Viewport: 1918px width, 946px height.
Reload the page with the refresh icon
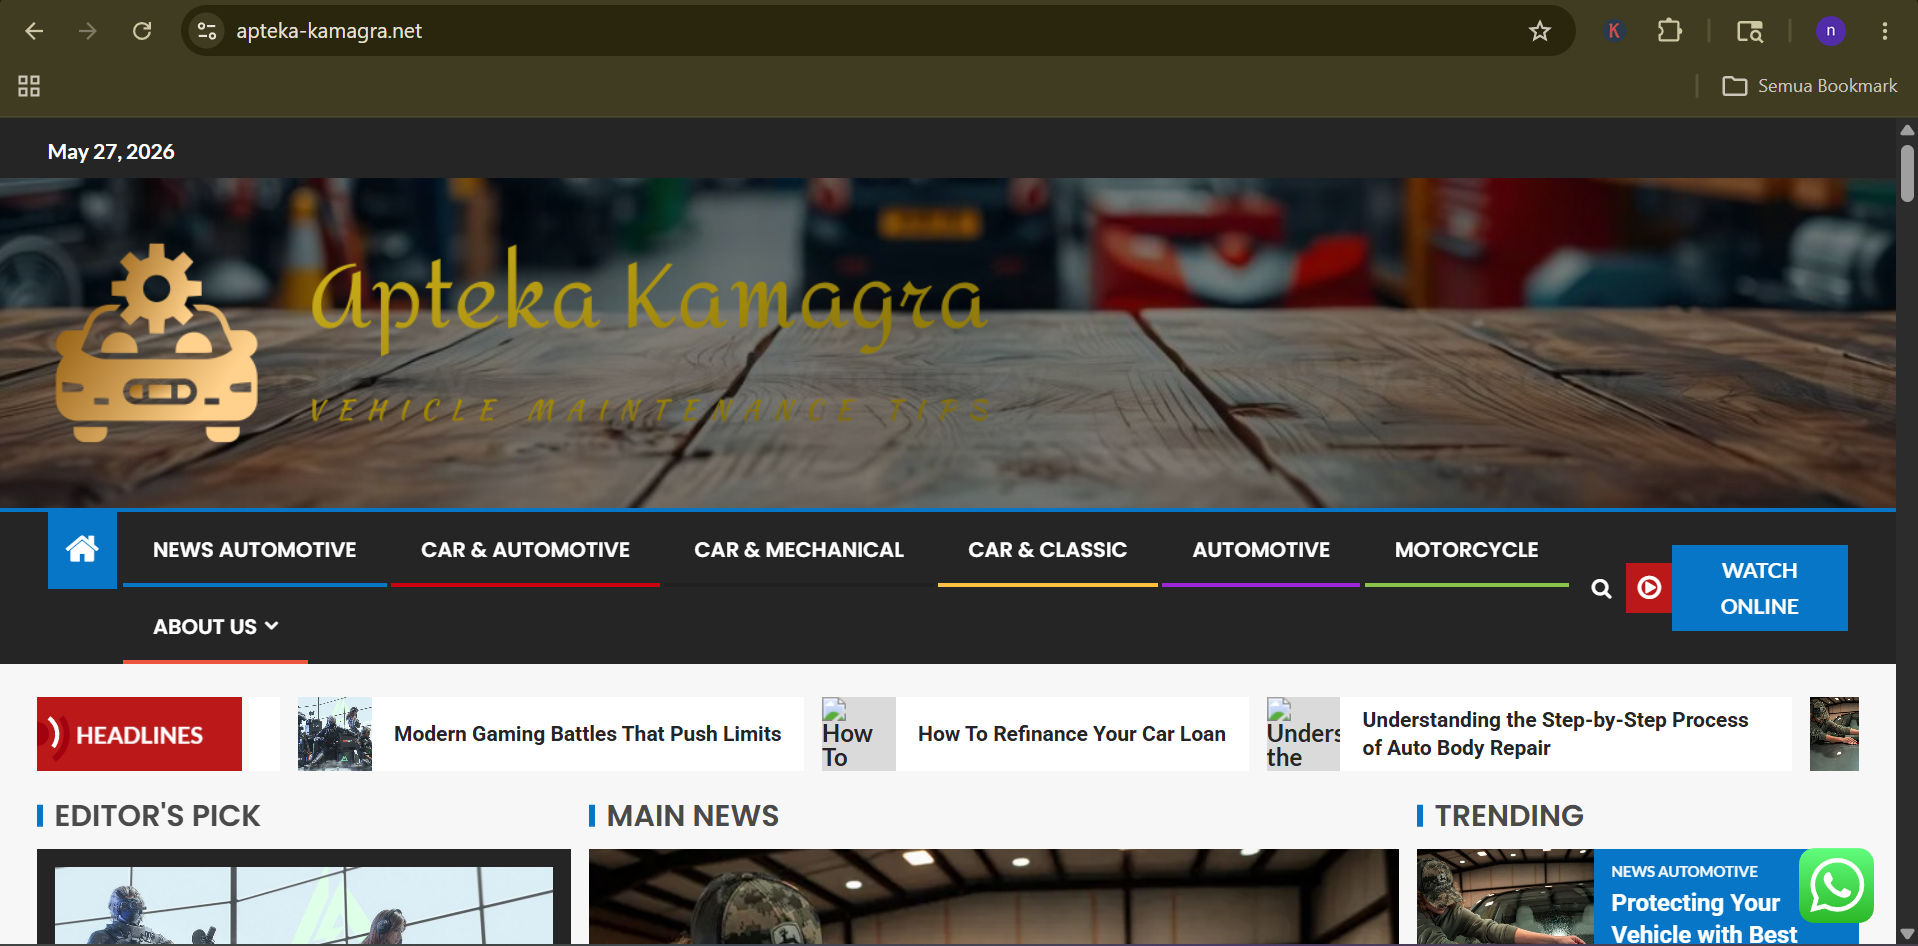tap(142, 31)
